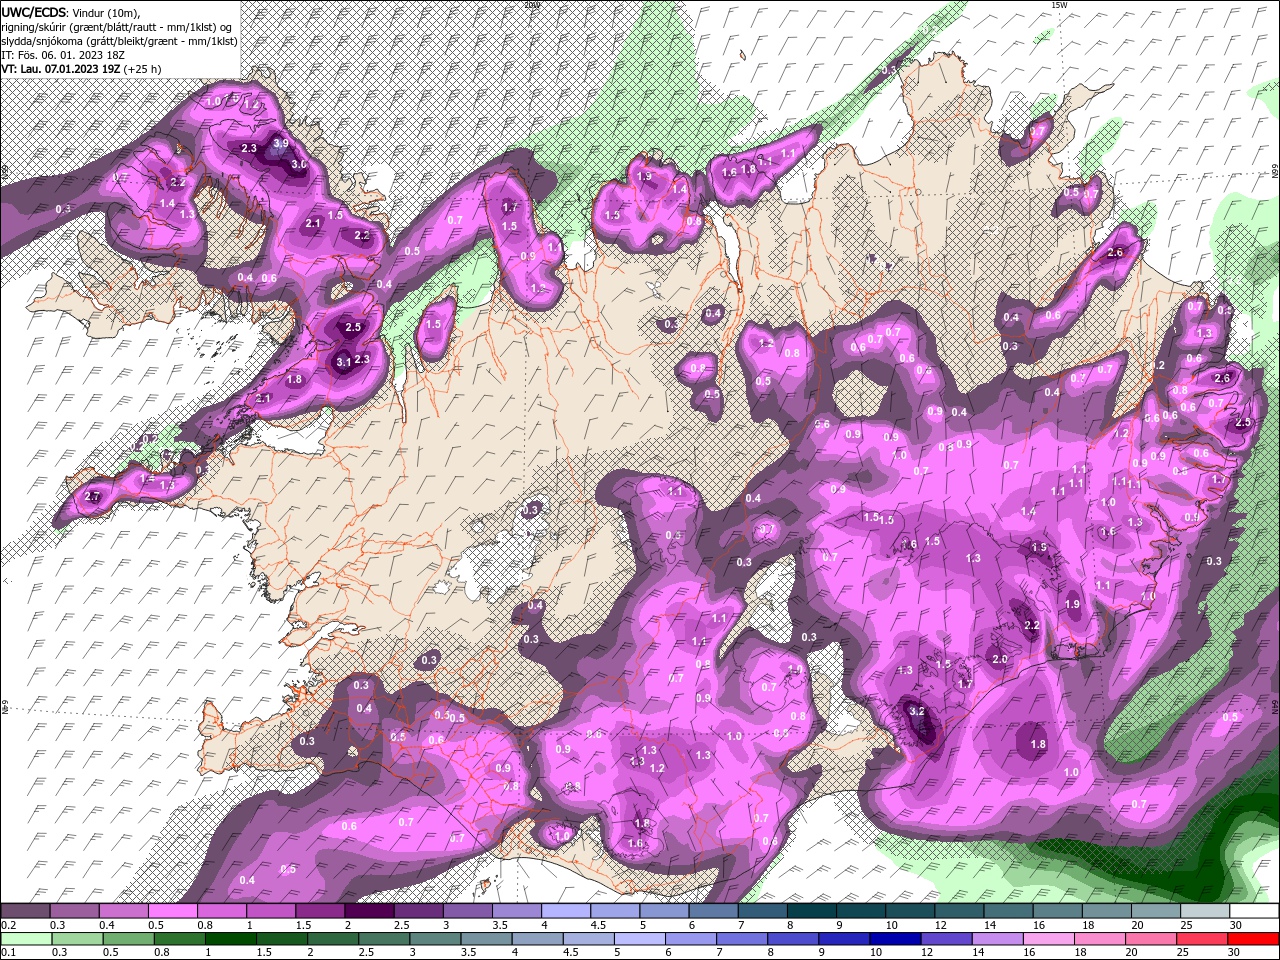This screenshot has width=1280, height=960.
Task: Select the 0.4 swatch in the top legend row
Action: (123, 911)
